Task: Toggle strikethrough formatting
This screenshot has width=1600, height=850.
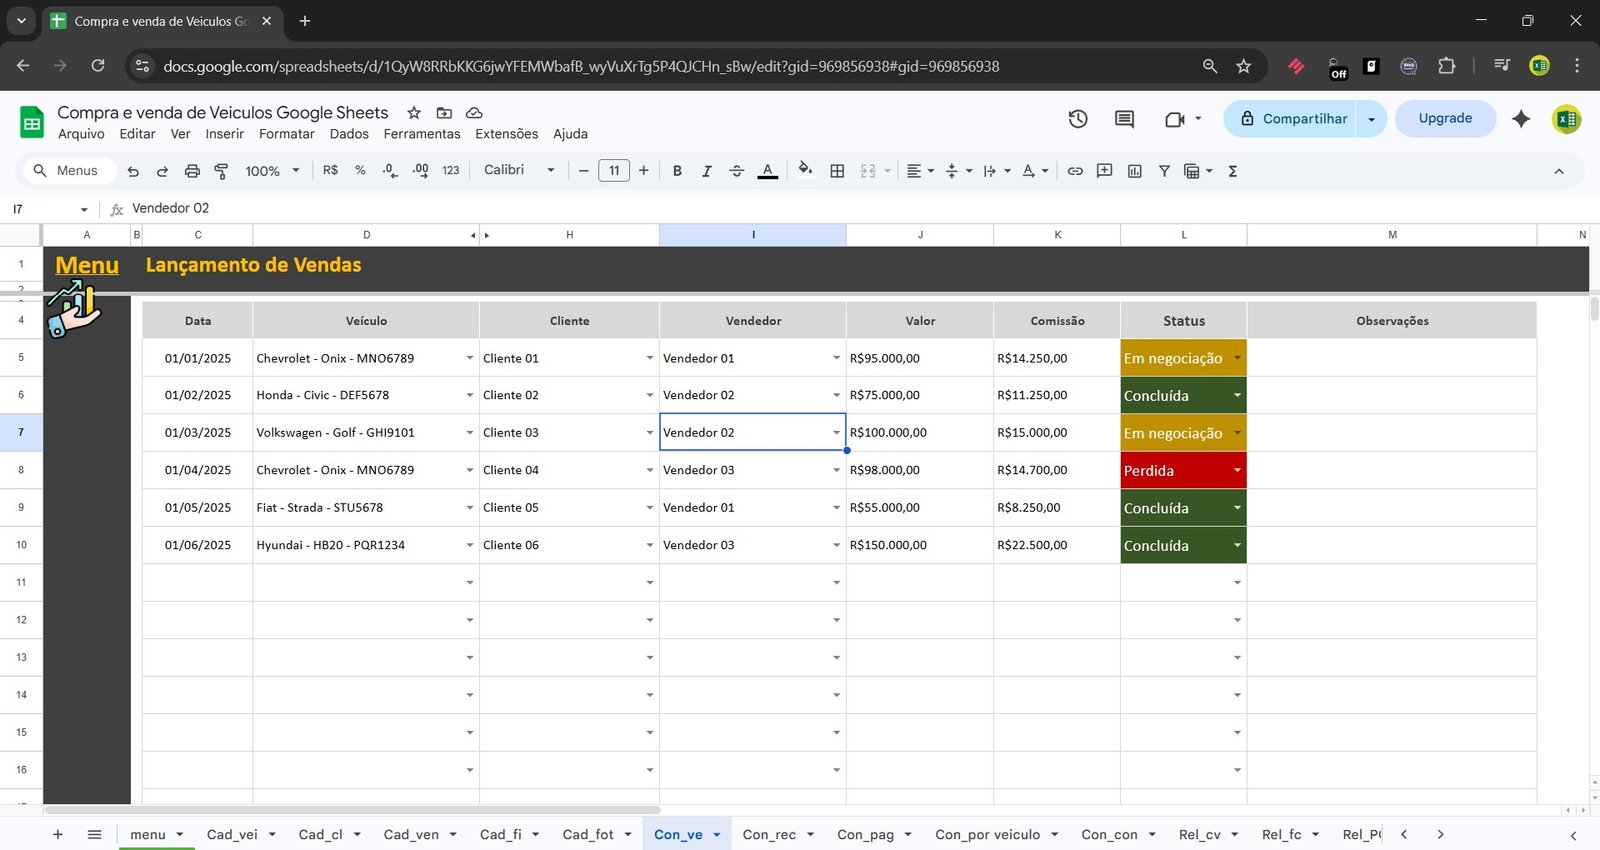Action: point(736,171)
